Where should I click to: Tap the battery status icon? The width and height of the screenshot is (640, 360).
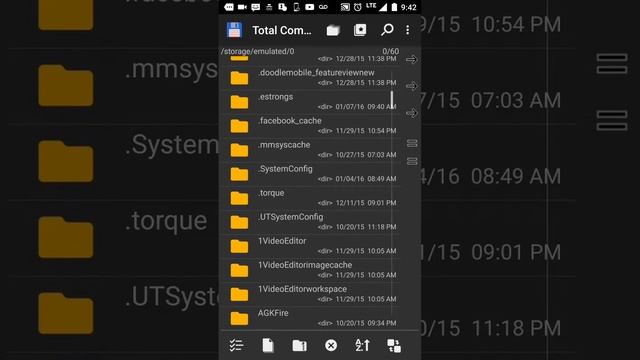pos(394,7)
